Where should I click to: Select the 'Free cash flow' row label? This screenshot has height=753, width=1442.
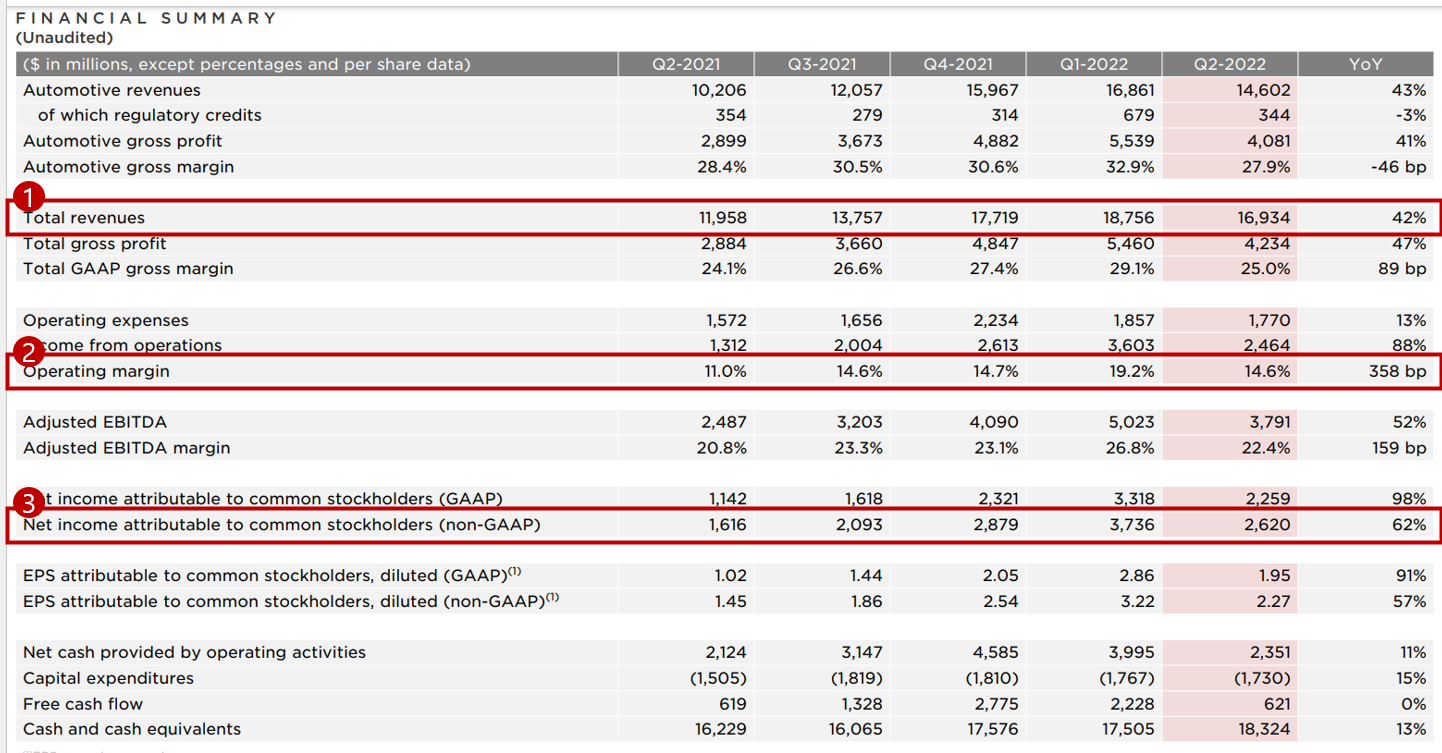point(83,704)
